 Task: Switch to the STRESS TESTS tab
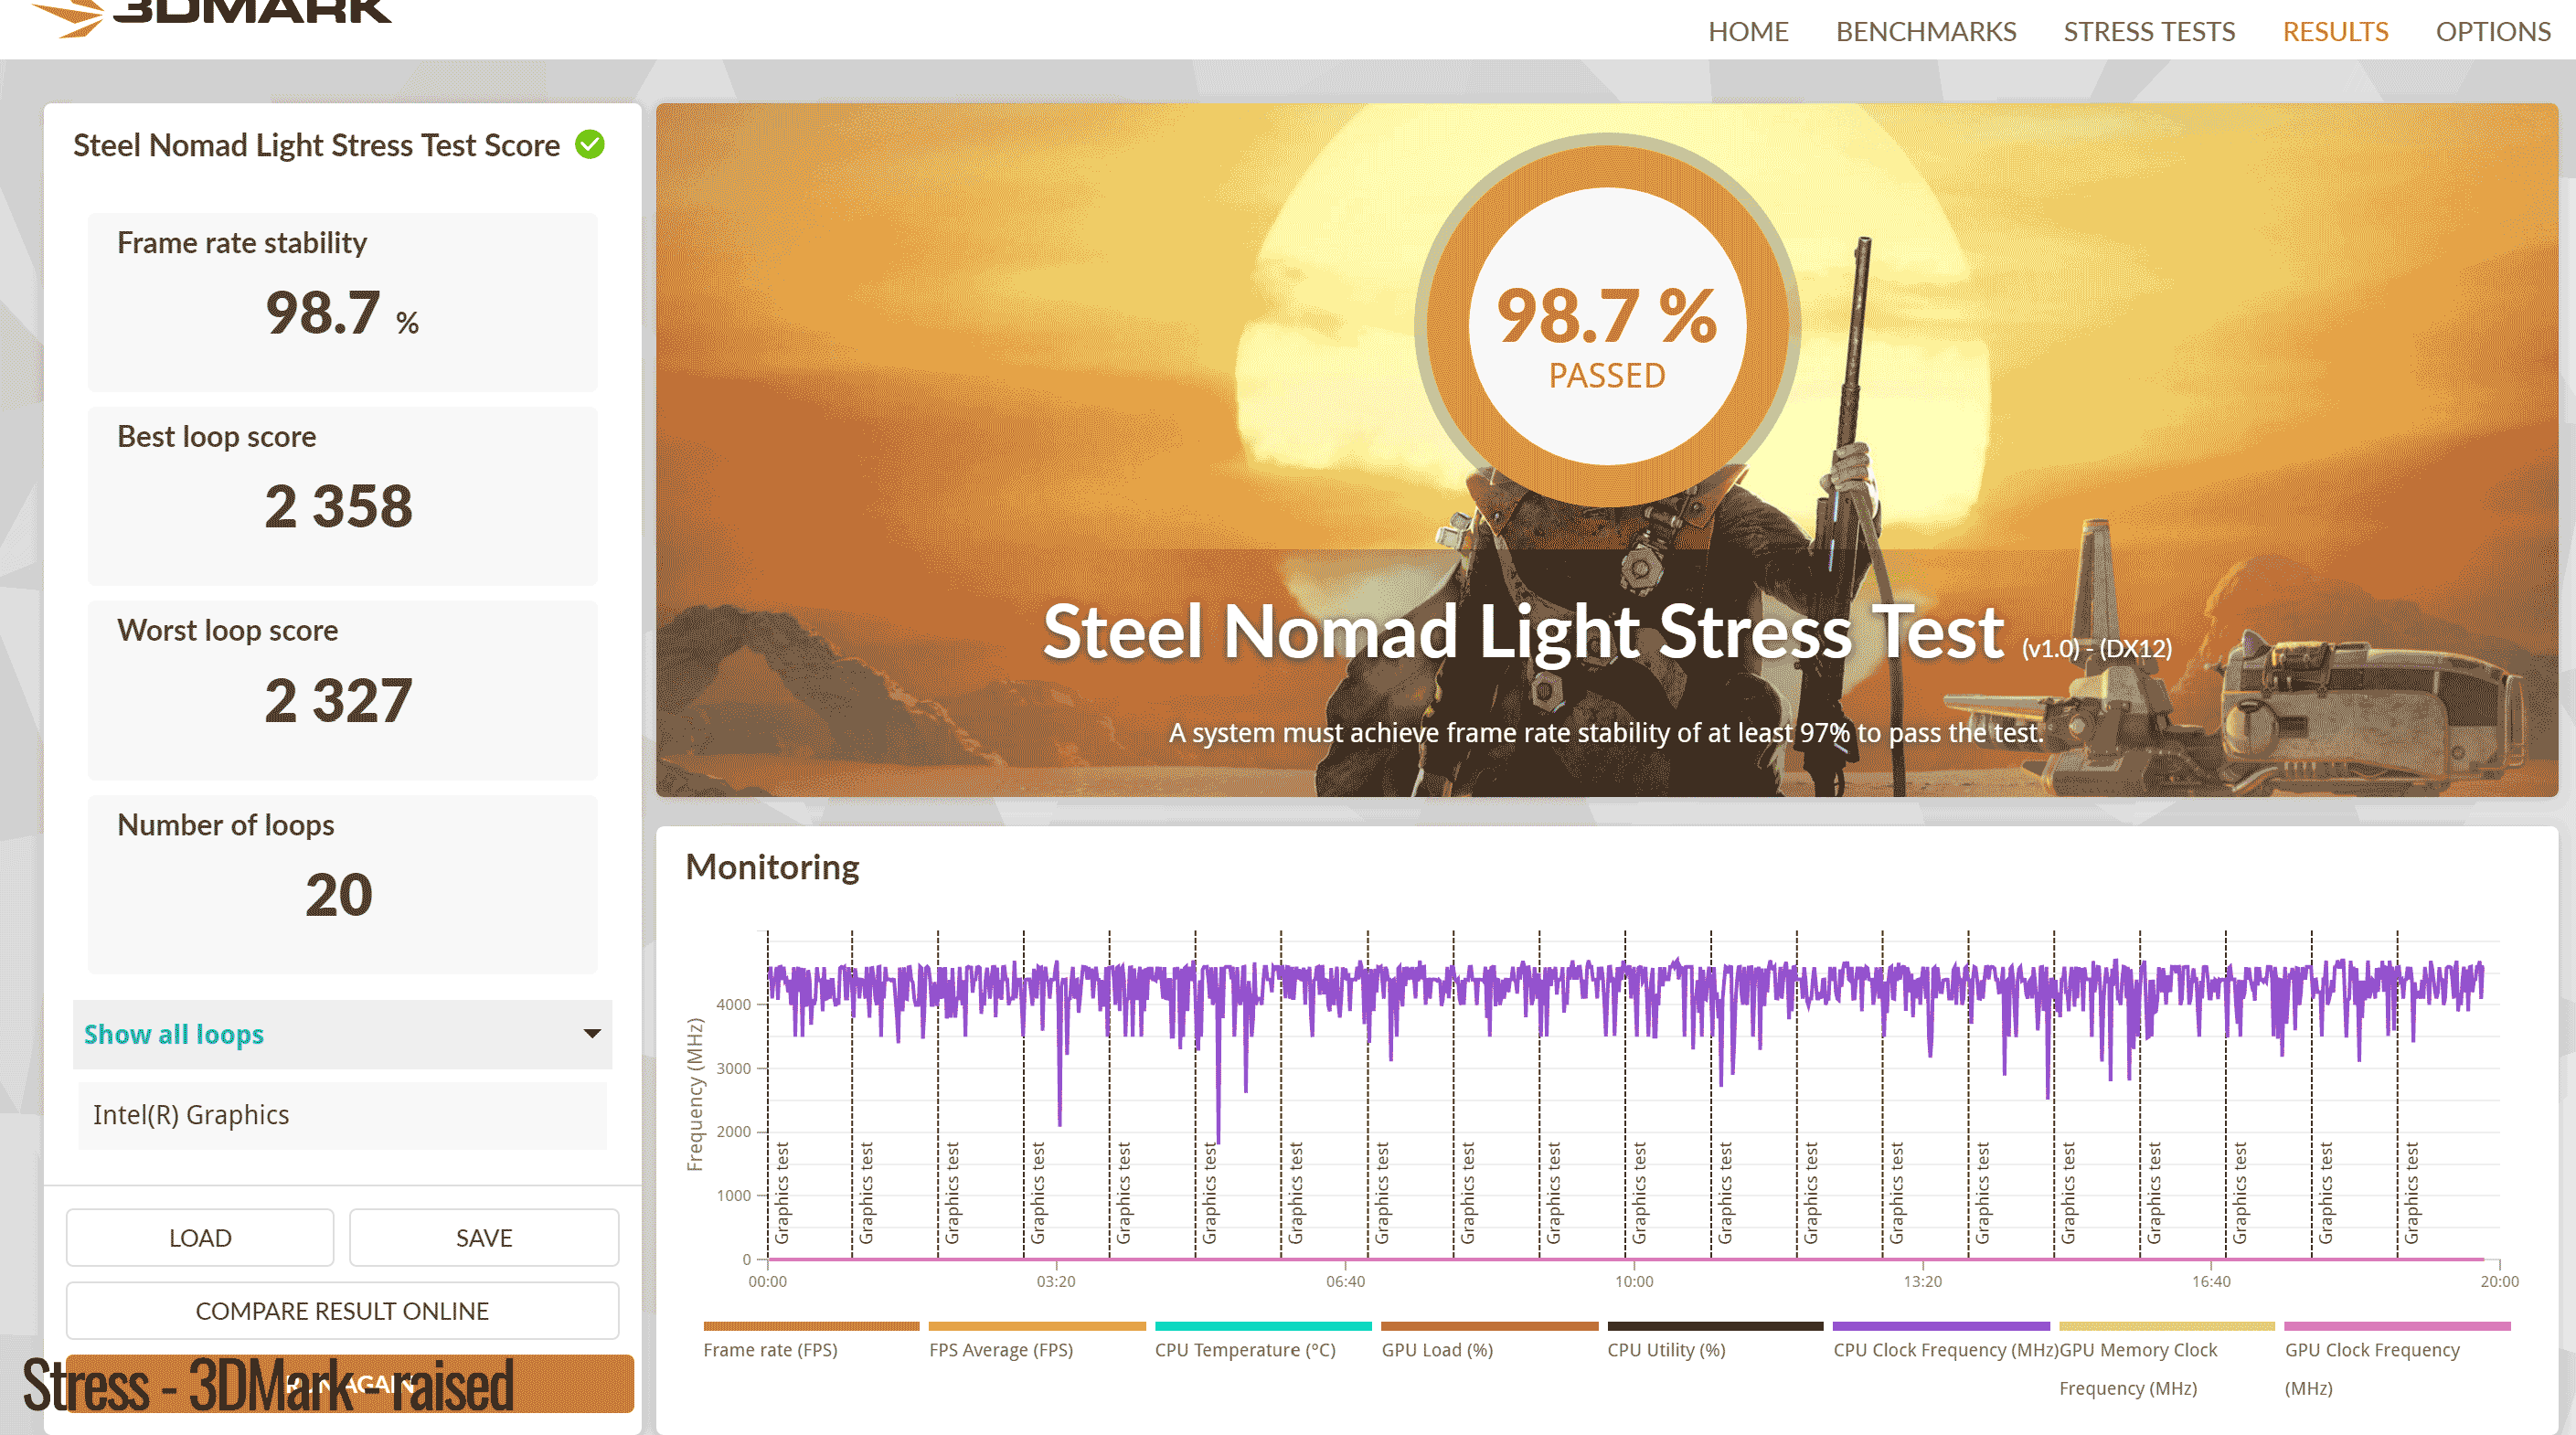pyautogui.click(x=2149, y=32)
